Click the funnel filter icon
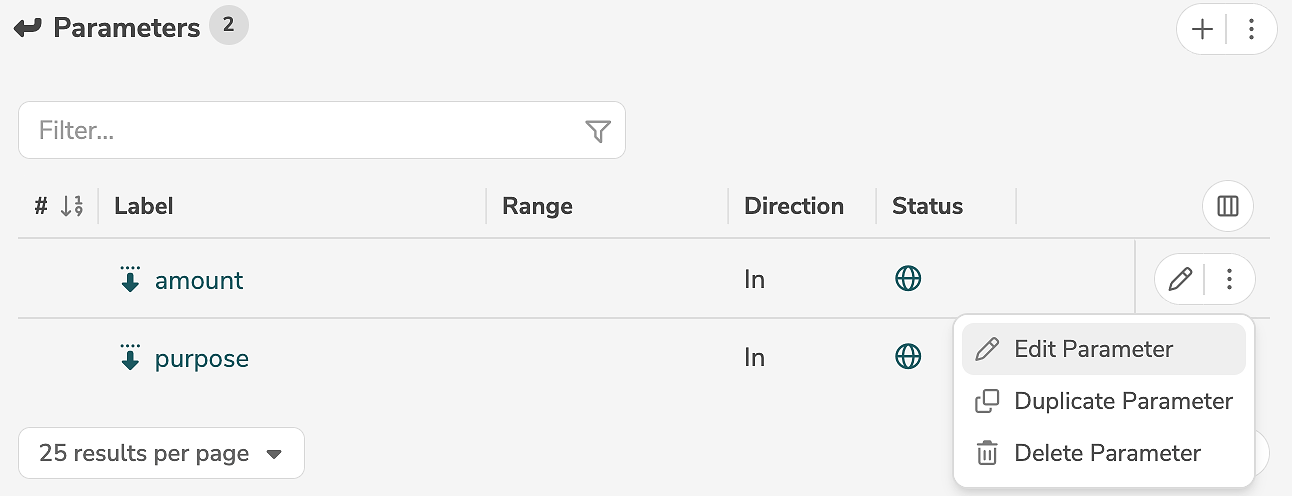 (x=597, y=131)
